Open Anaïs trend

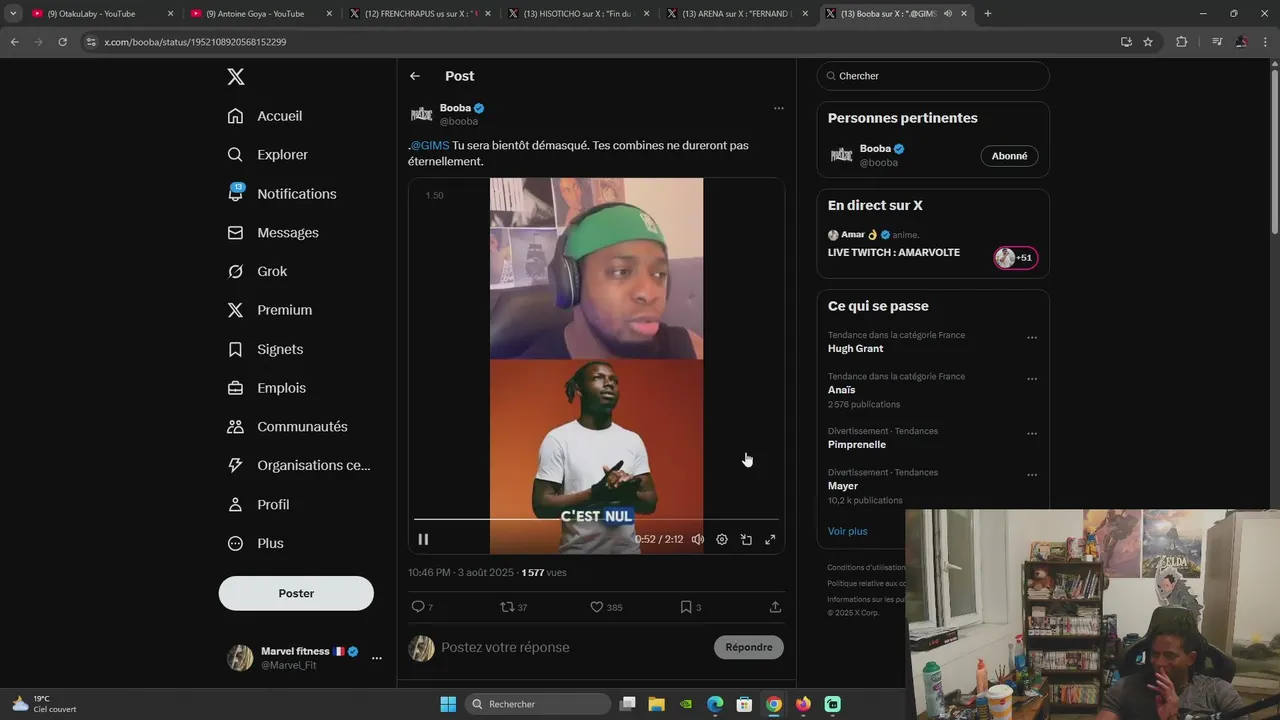point(841,390)
